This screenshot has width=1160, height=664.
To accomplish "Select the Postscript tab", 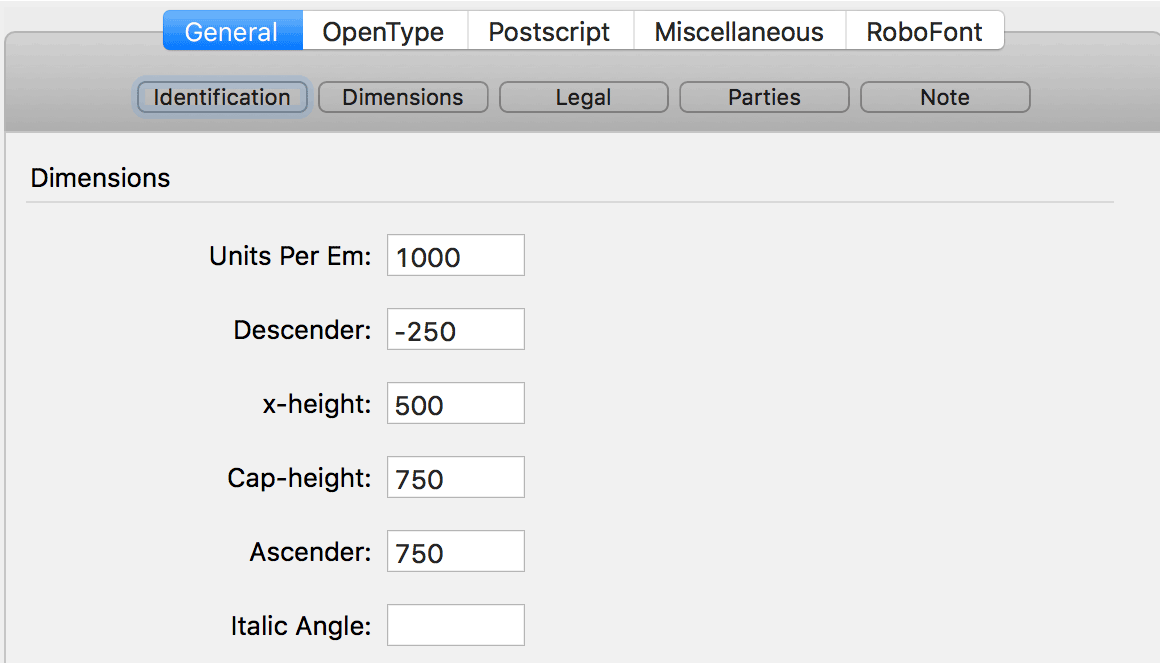I will point(549,31).
